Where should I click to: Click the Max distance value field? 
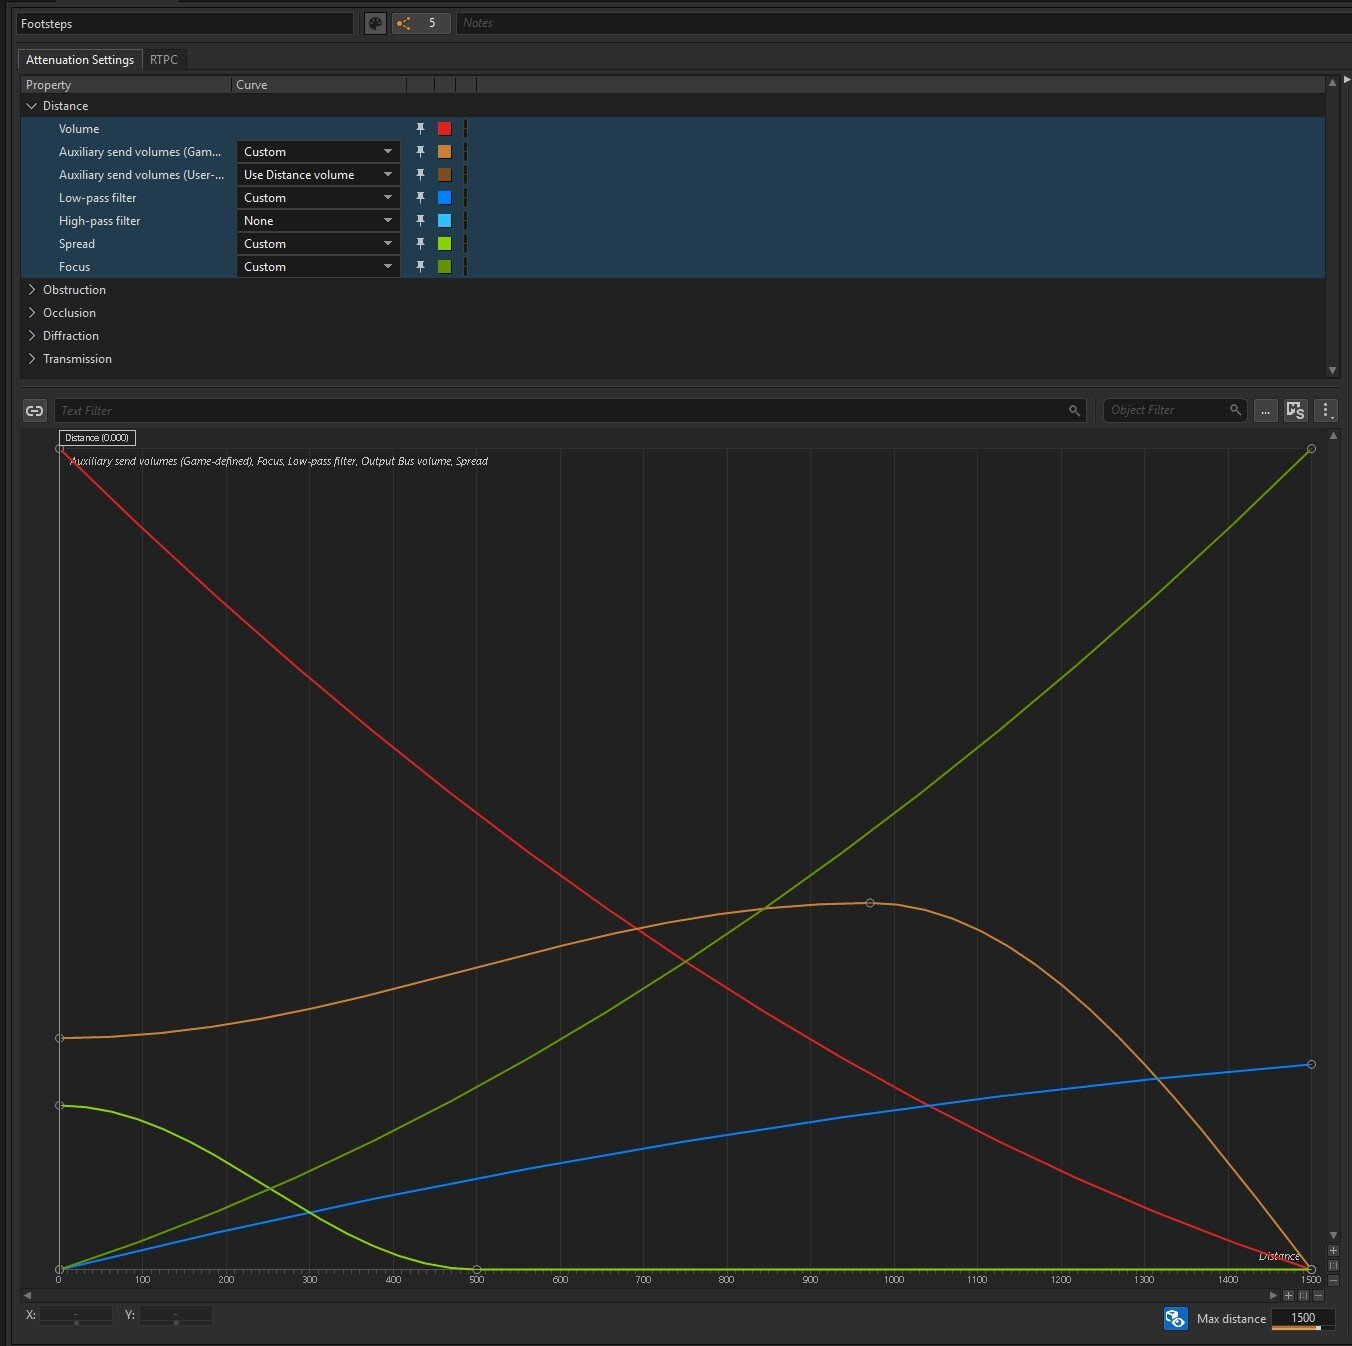1302,1318
